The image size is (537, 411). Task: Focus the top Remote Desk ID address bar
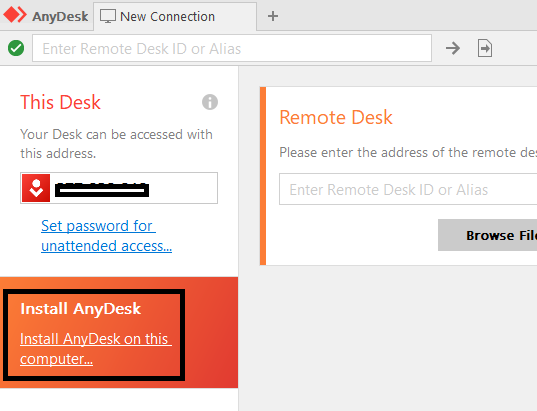click(232, 48)
